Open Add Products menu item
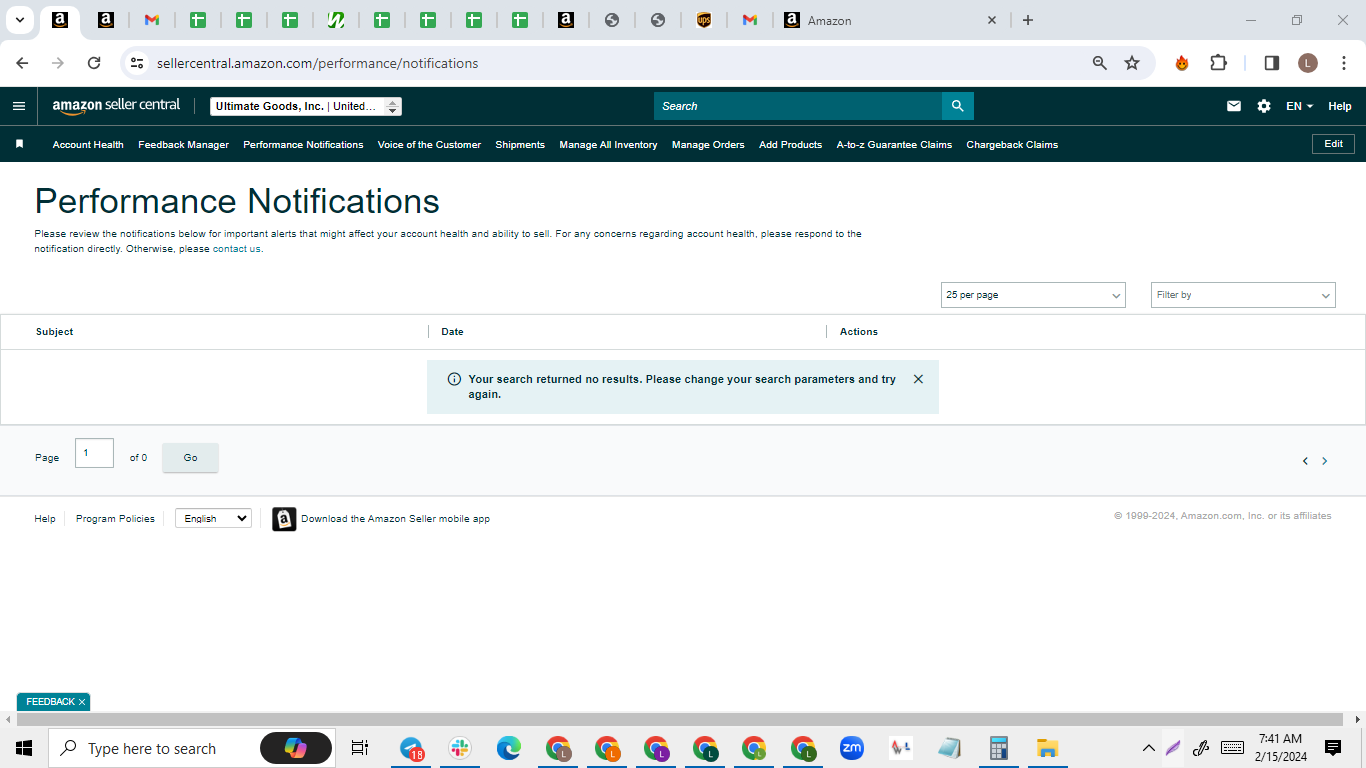Screen dimensions: 1366x768 point(790,144)
